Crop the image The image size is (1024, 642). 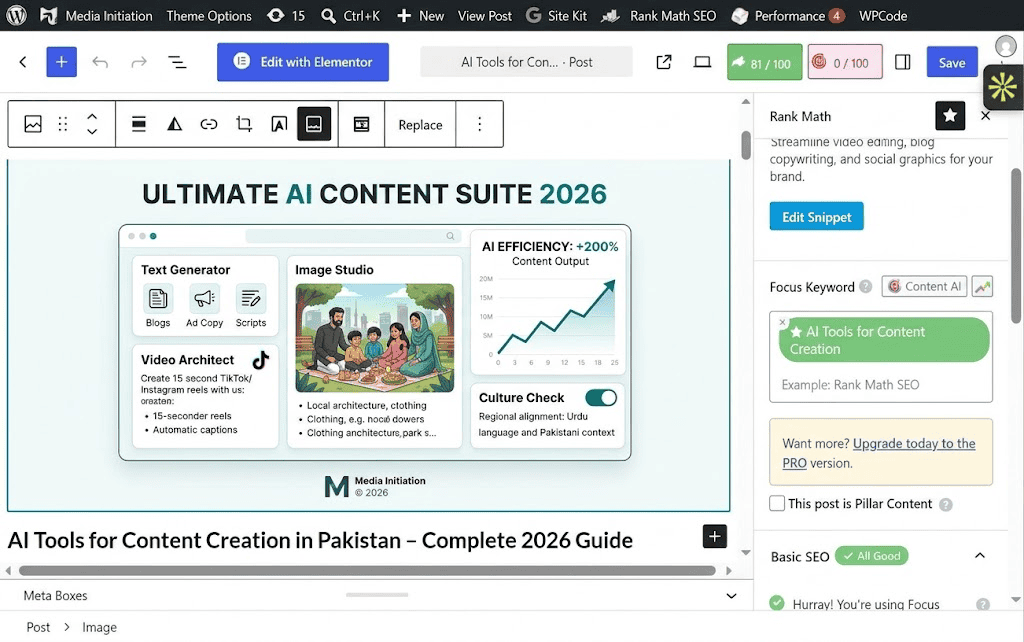(244, 124)
